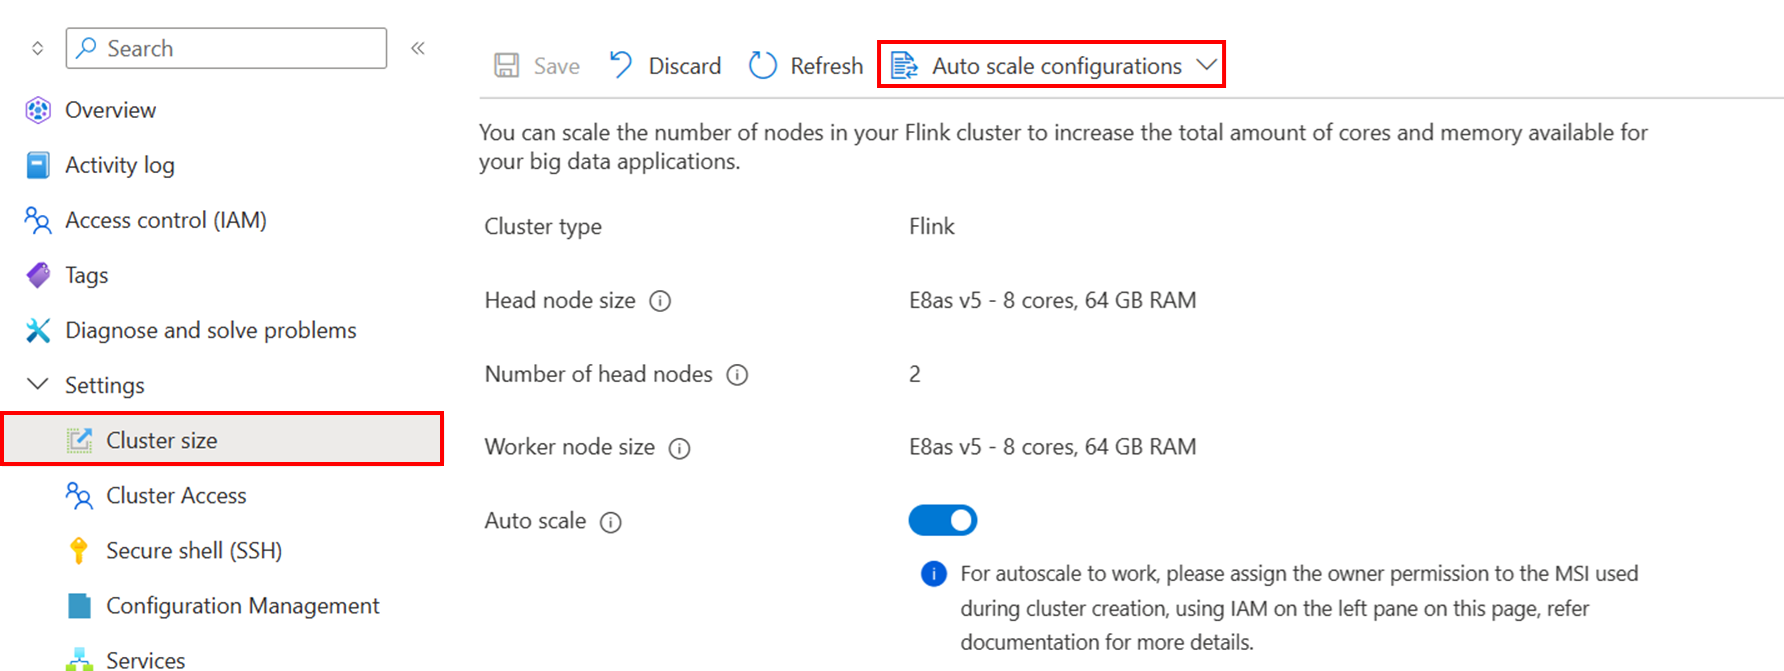Click the Overview icon in sidebar
1784x671 pixels.
pyautogui.click(x=38, y=110)
